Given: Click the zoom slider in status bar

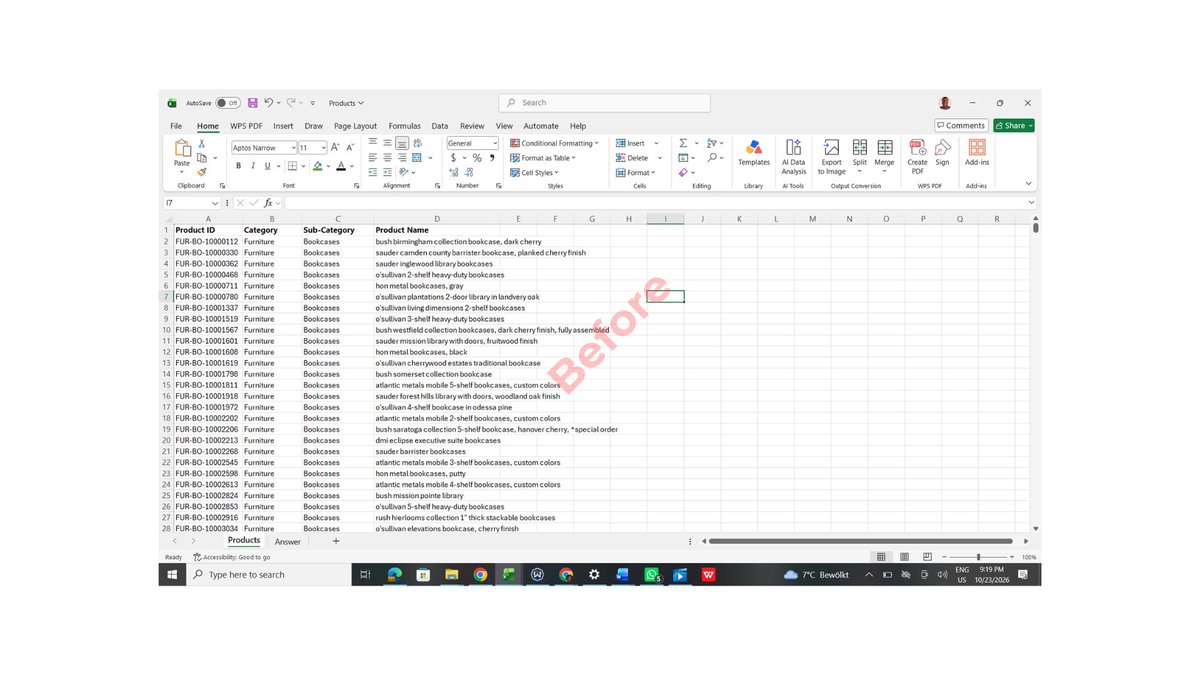Looking at the screenshot, I should pyautogui.click(x=978, y=557).
